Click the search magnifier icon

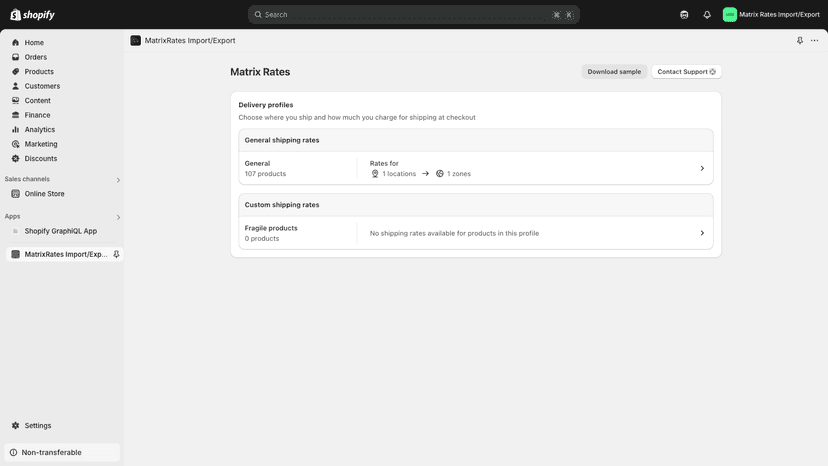coord(258,15)
